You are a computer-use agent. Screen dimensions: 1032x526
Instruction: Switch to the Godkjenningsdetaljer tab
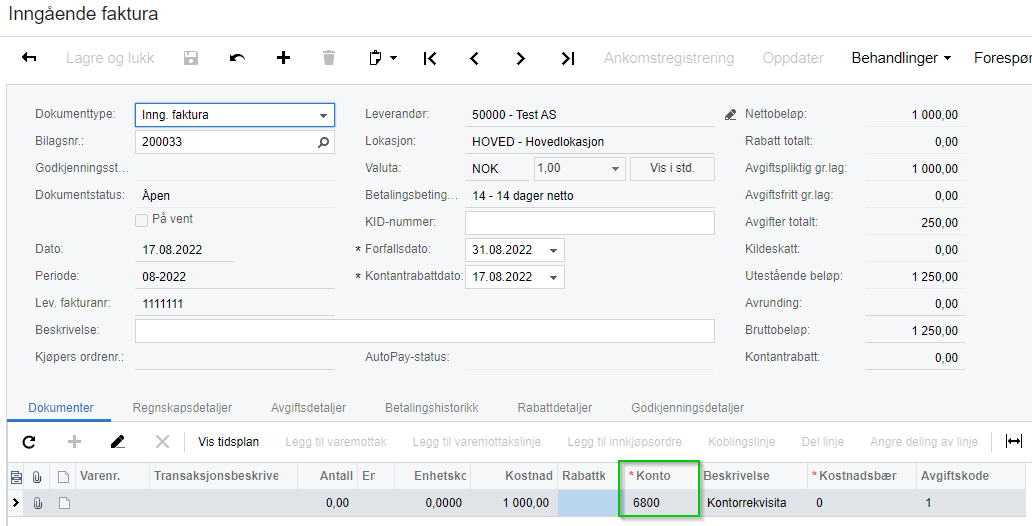point(687,408)
